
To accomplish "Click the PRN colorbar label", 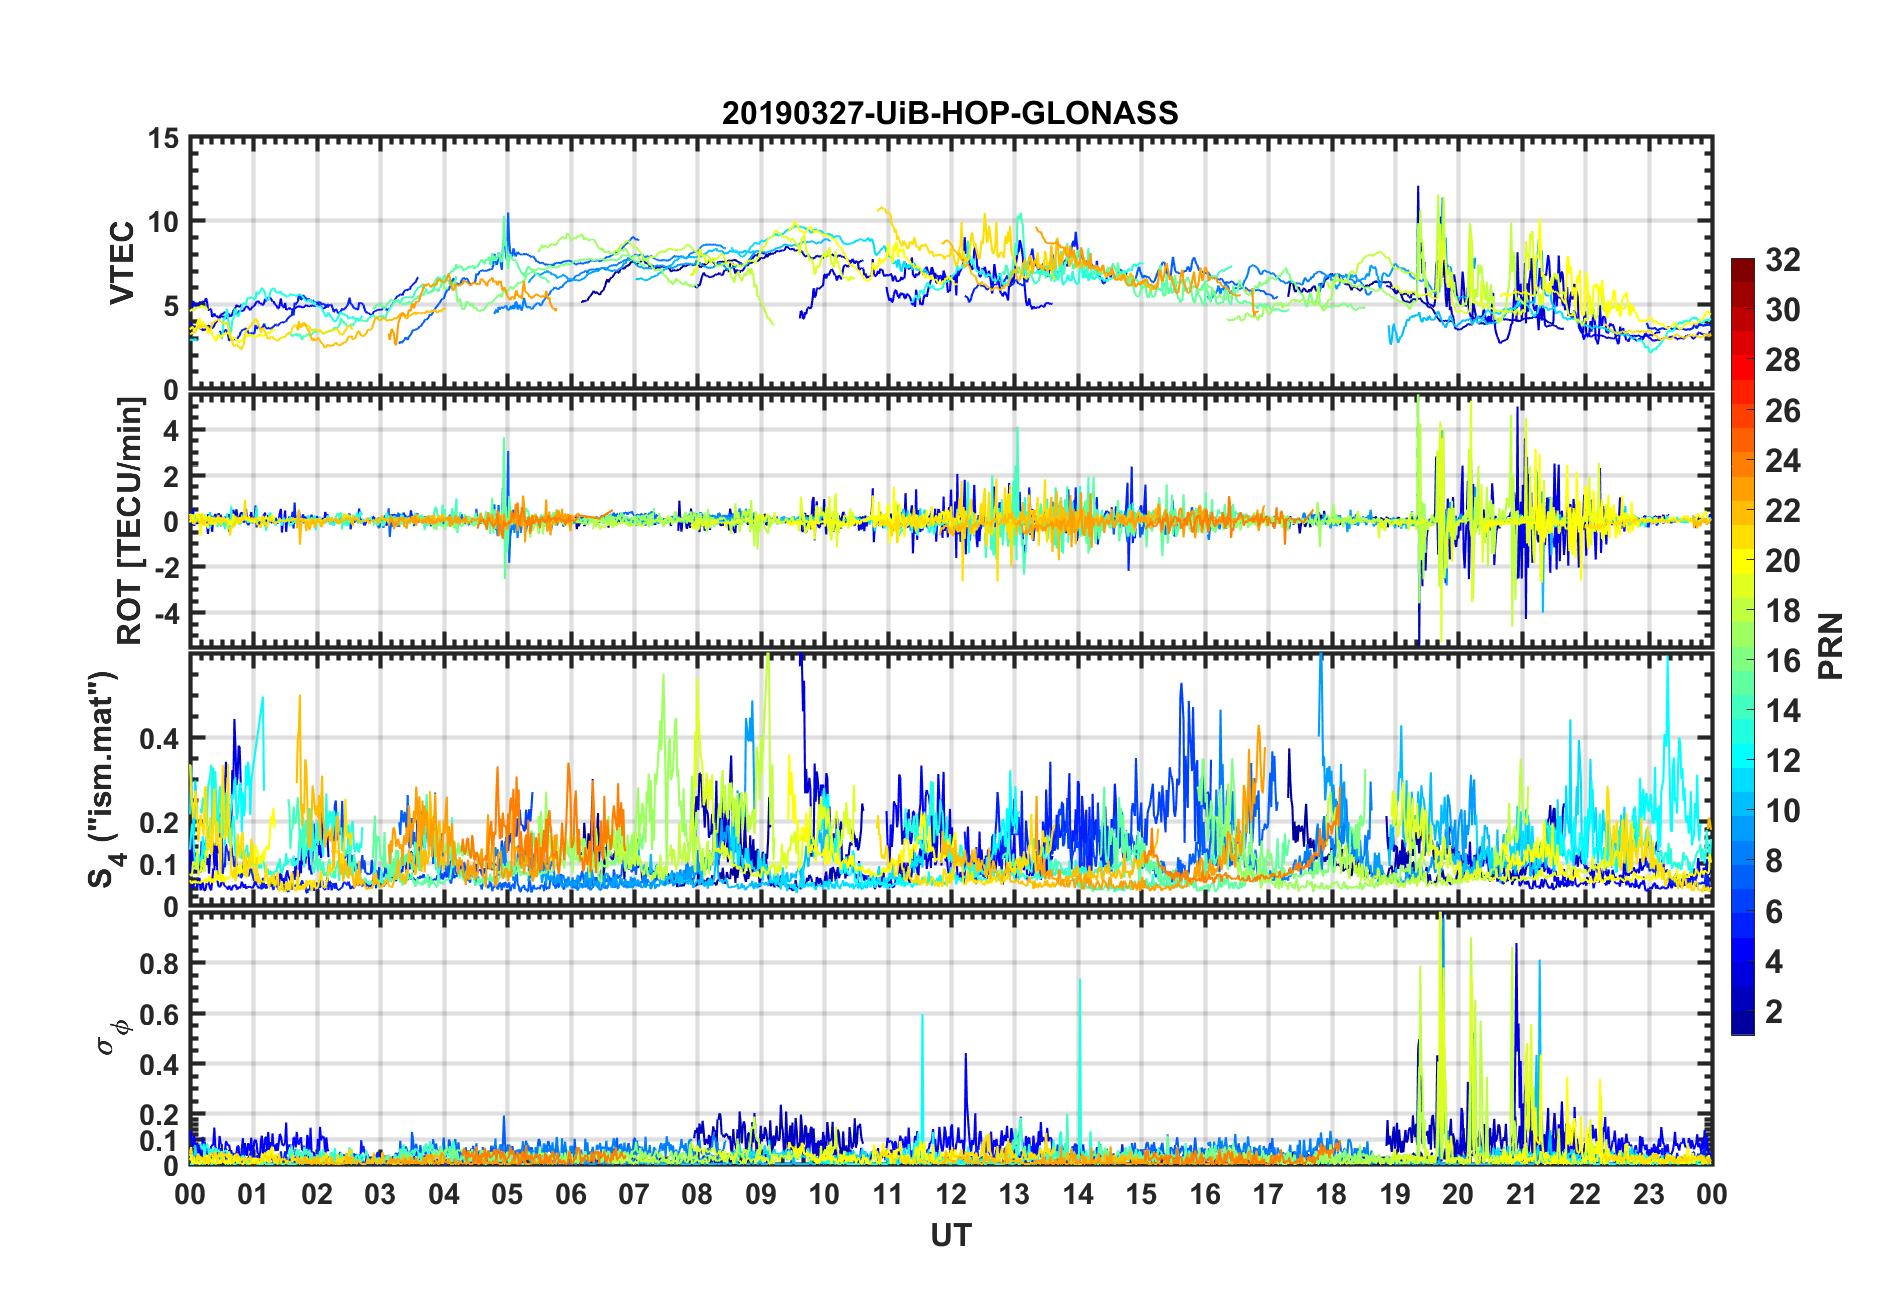I will tap(1831, 646).
